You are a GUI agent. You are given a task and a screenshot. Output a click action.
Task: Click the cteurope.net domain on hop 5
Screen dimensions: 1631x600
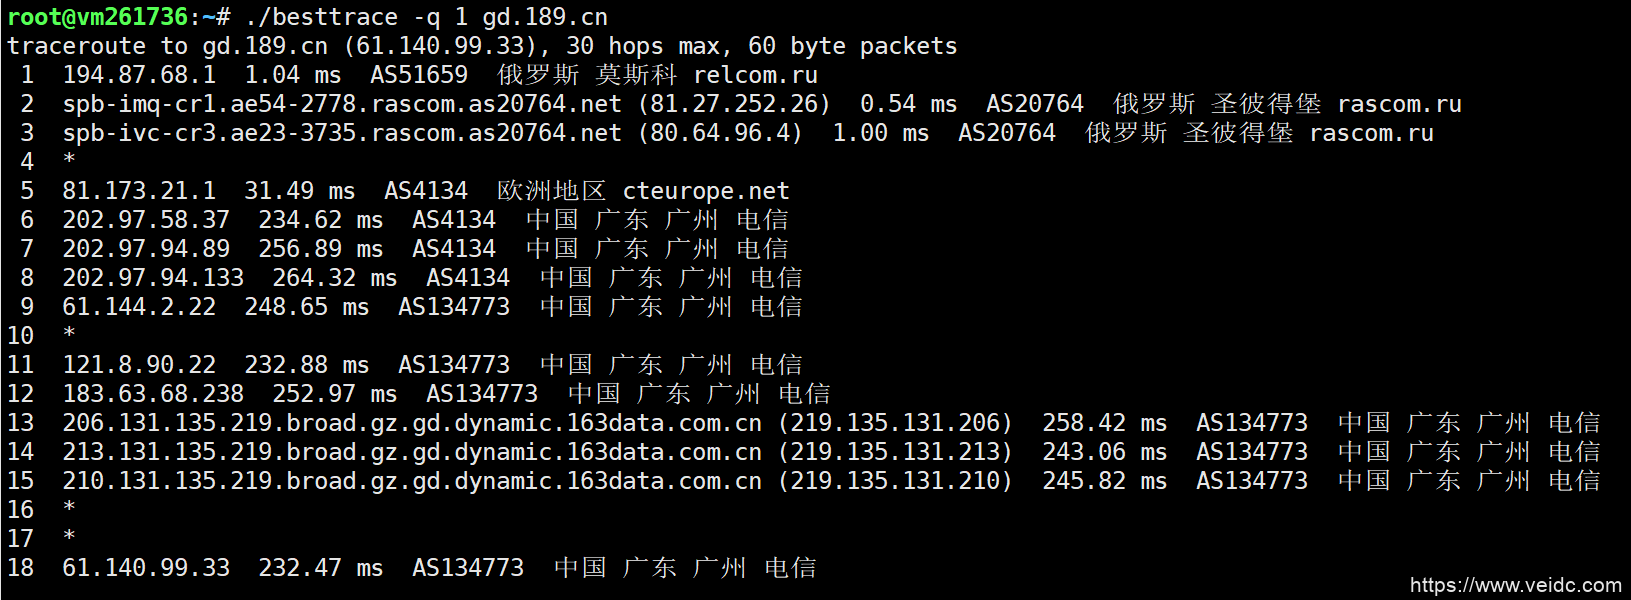(705, 191)
